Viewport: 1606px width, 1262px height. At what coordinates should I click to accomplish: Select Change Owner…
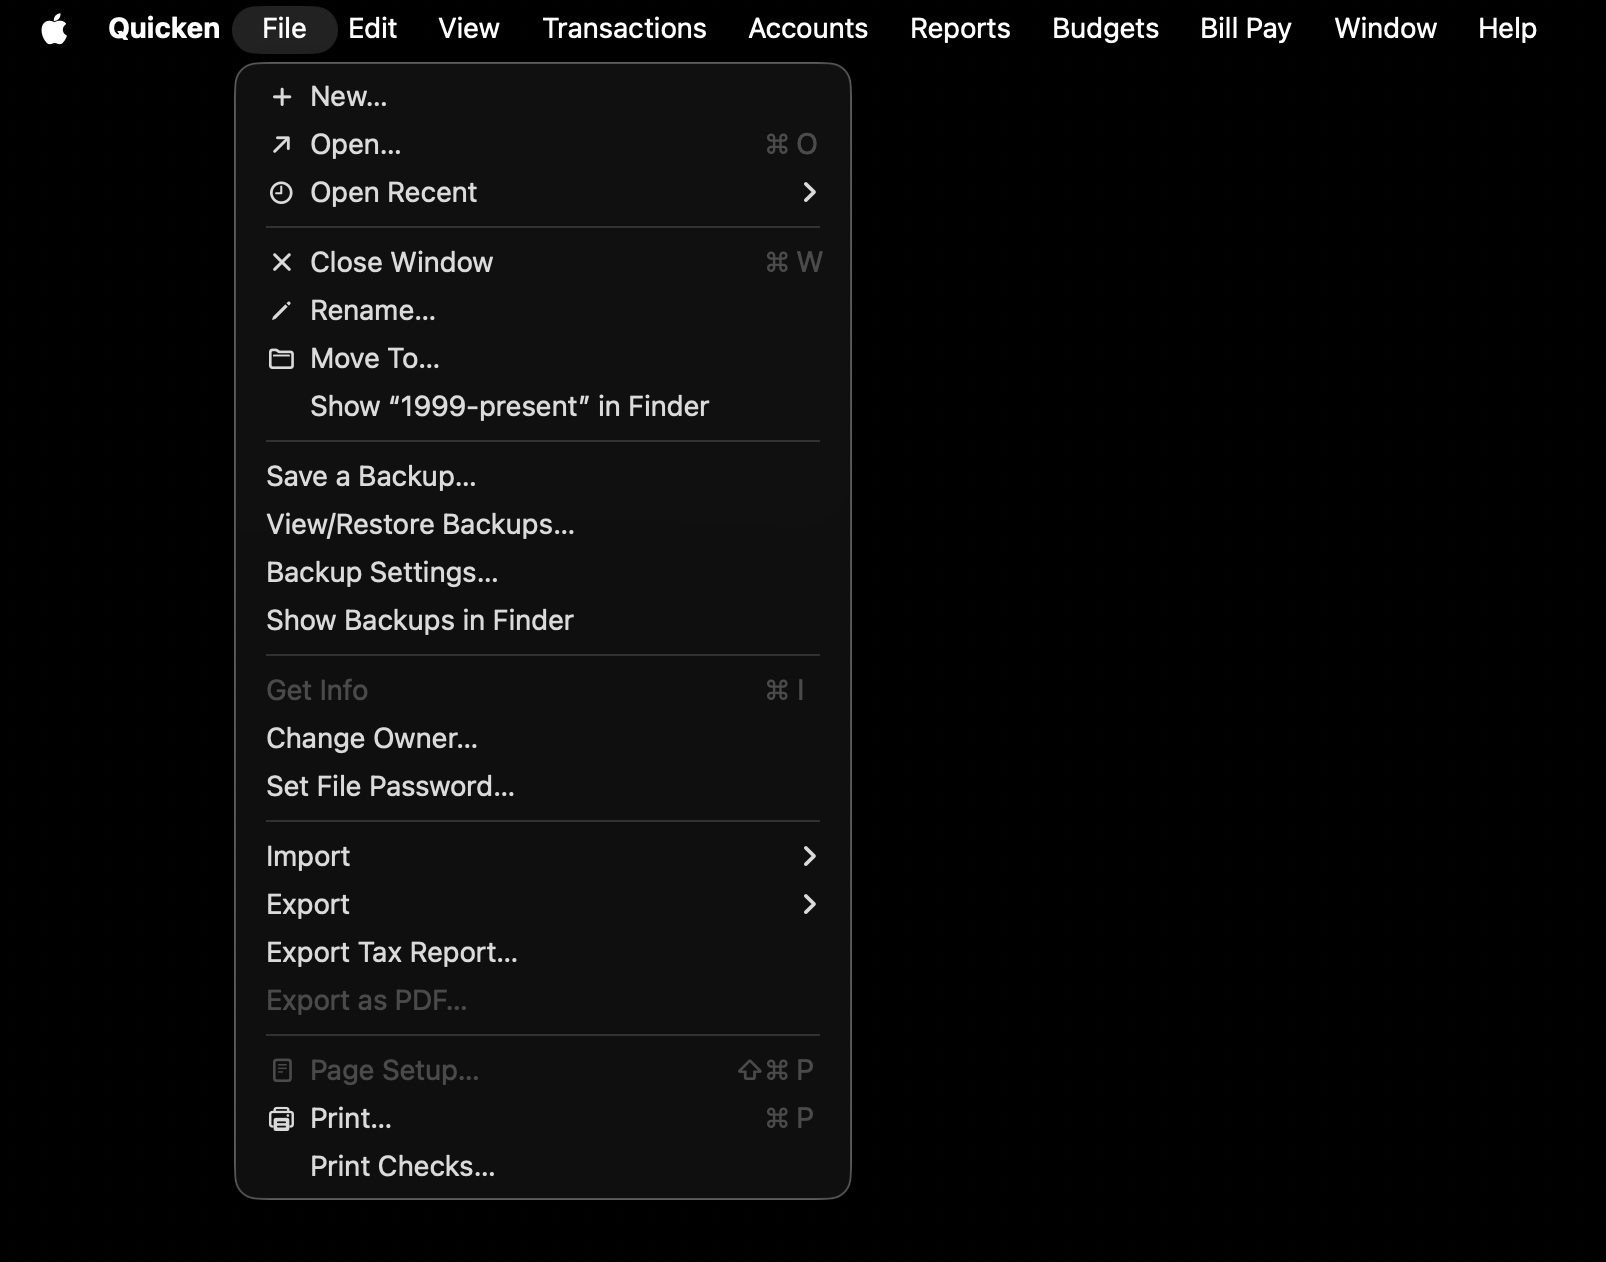(x=543, y=739)
